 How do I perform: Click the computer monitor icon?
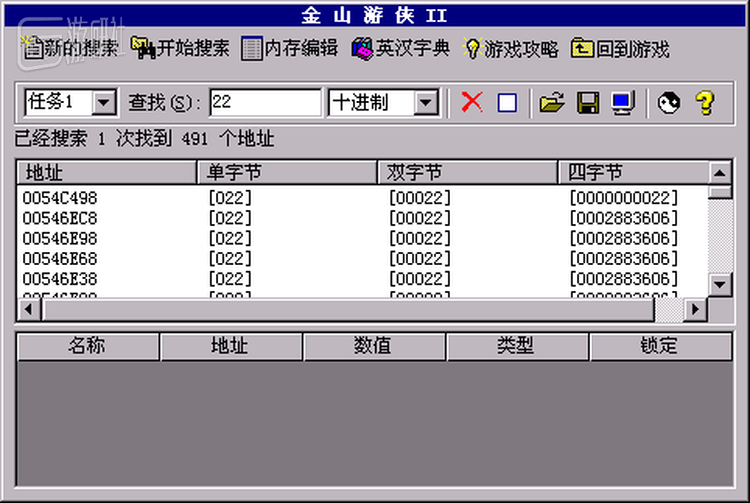pos(622,102)
